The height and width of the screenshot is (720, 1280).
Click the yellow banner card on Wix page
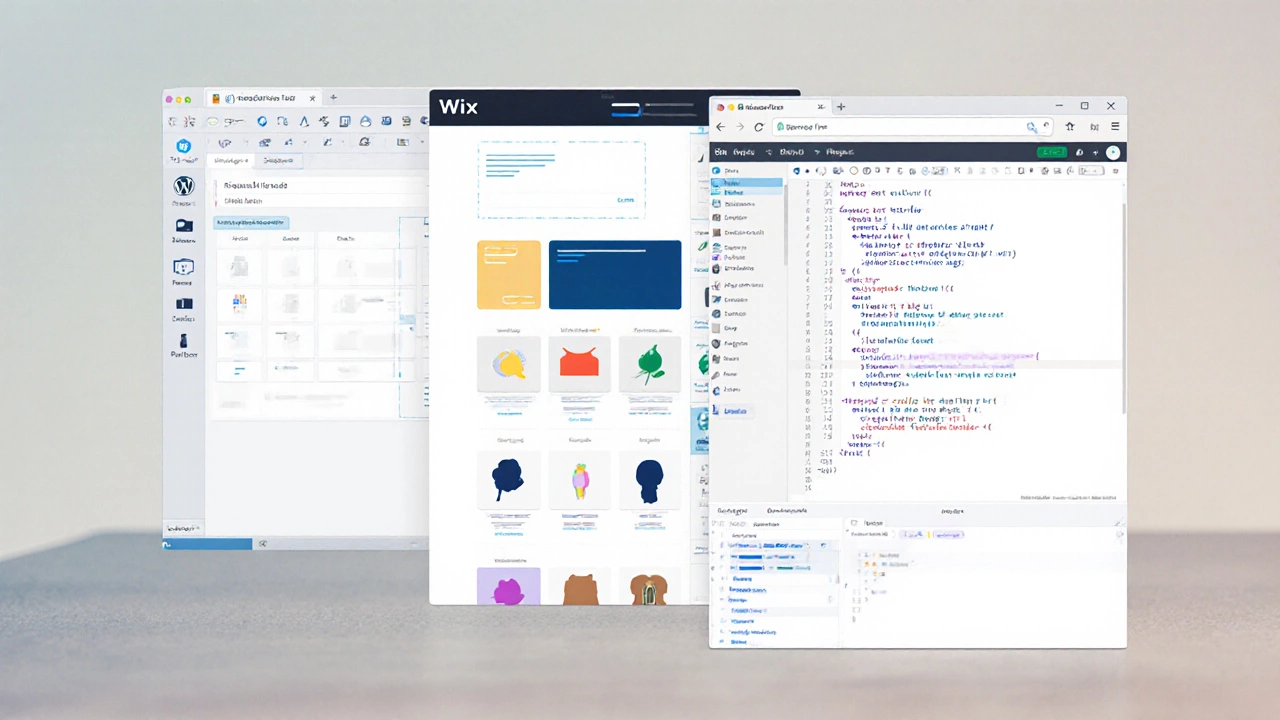click(509, 274)
